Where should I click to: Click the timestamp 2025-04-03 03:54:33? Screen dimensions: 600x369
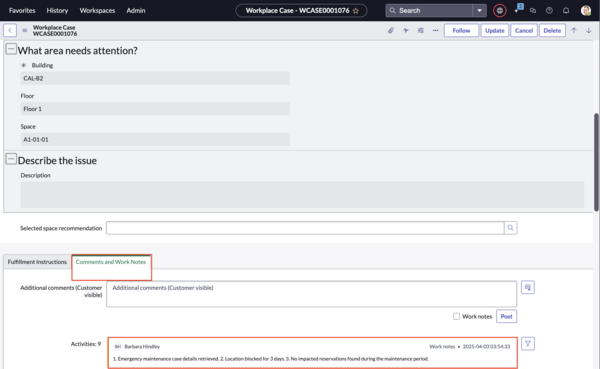pos(486,346)
